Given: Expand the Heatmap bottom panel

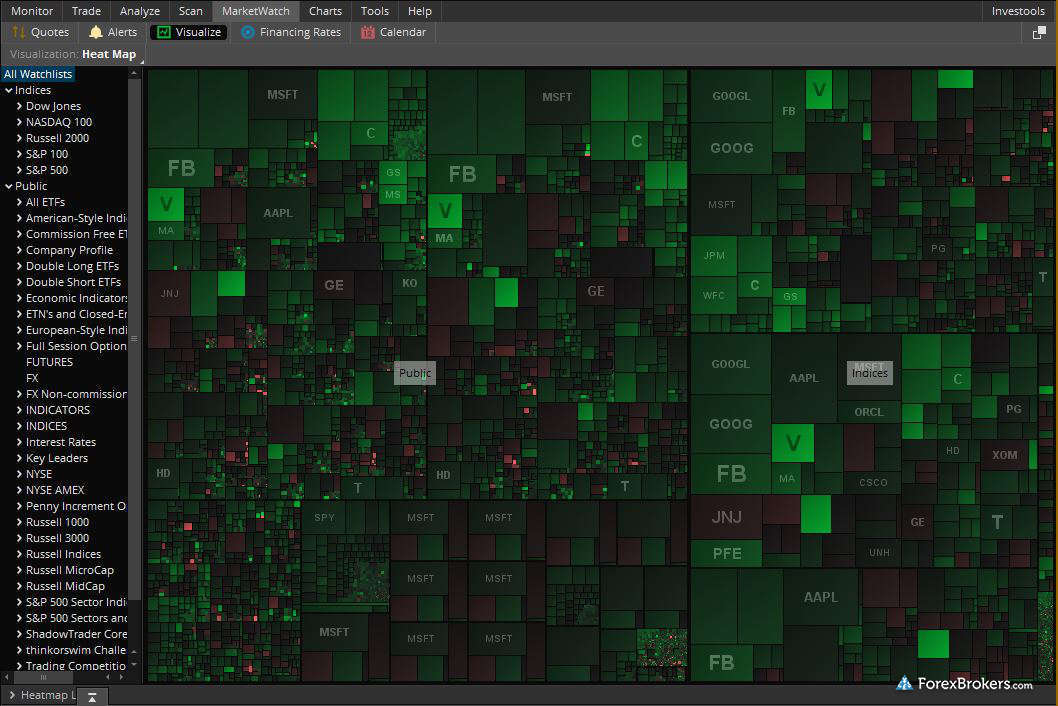Looking at the screenshot, I should tap(12, 695).
